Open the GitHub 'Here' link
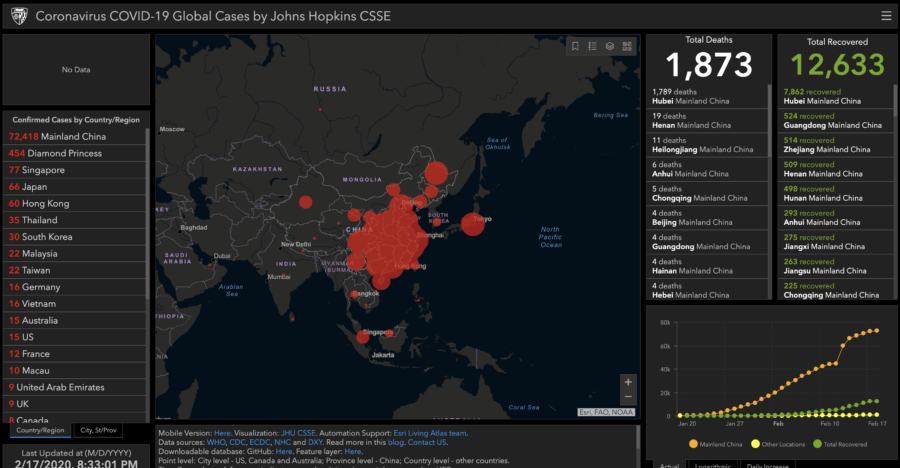Screen dimensions: 900x468 click(x=284, y=451)
